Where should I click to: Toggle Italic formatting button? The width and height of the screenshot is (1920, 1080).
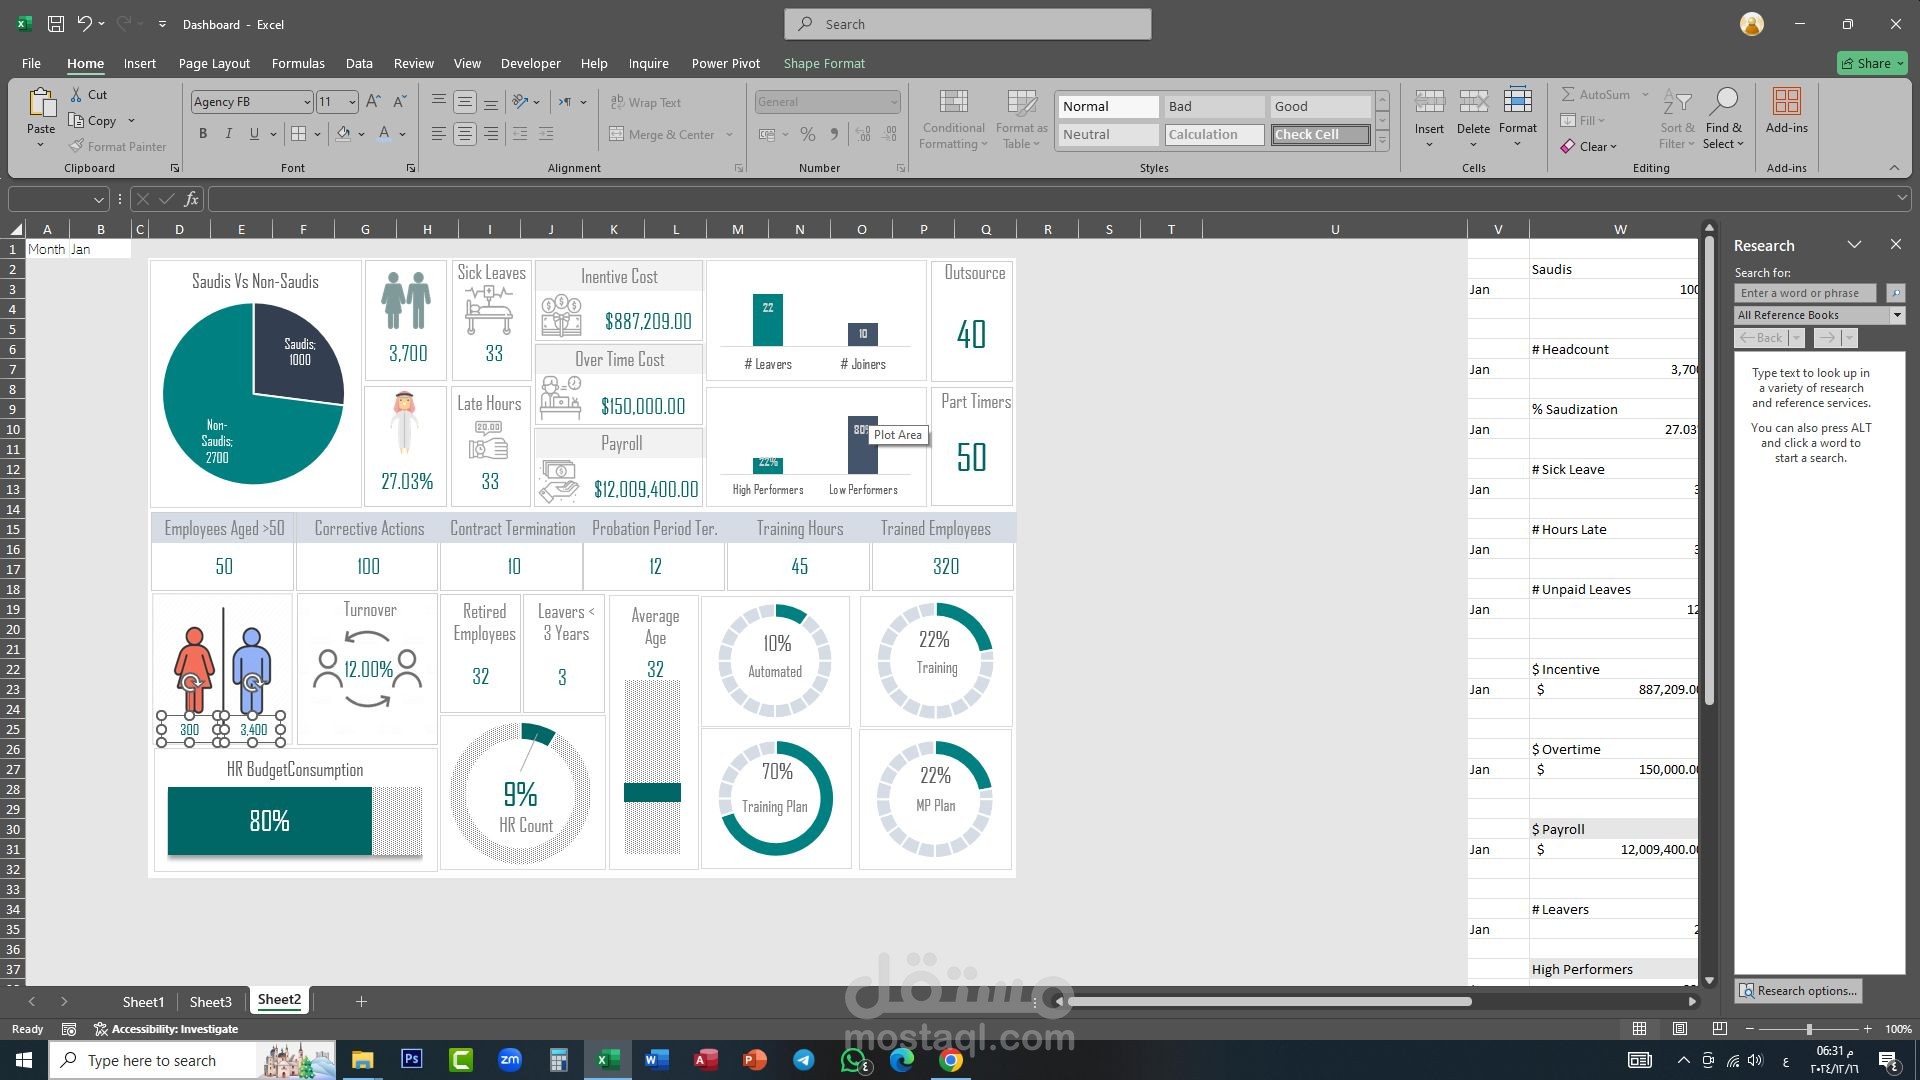(x=228, y=133)
